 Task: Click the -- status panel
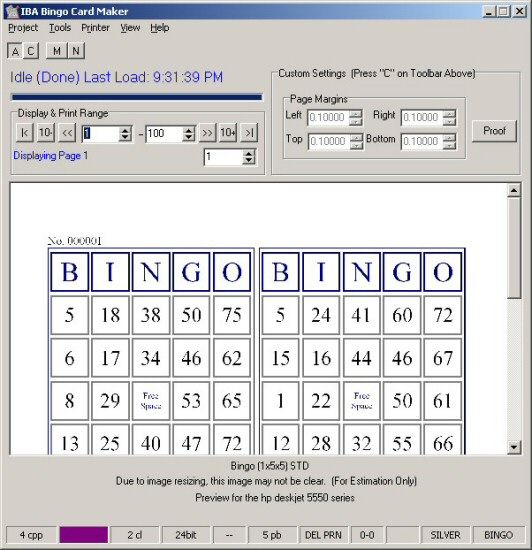pyautogui.click(x=229, y=535)
